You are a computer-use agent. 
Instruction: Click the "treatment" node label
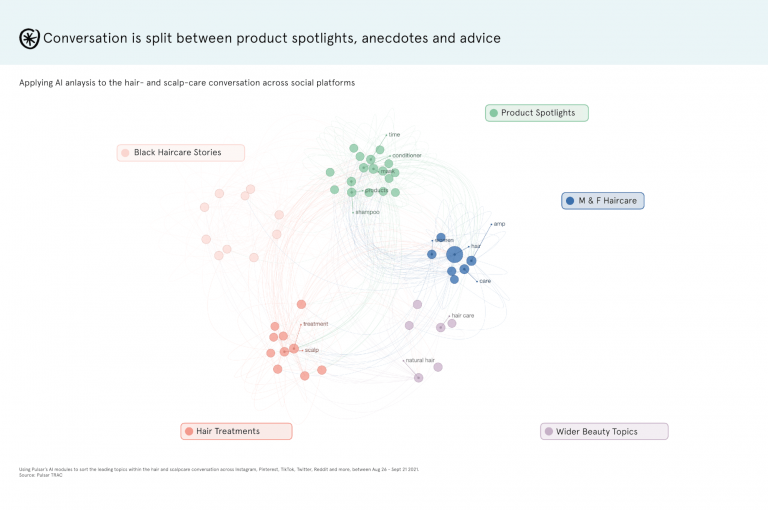pos(316,324)
